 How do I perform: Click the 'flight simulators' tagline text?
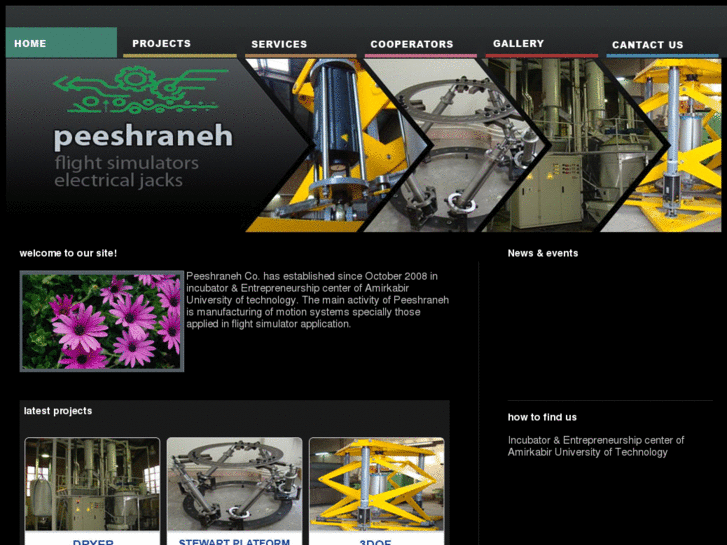point(127,163)
